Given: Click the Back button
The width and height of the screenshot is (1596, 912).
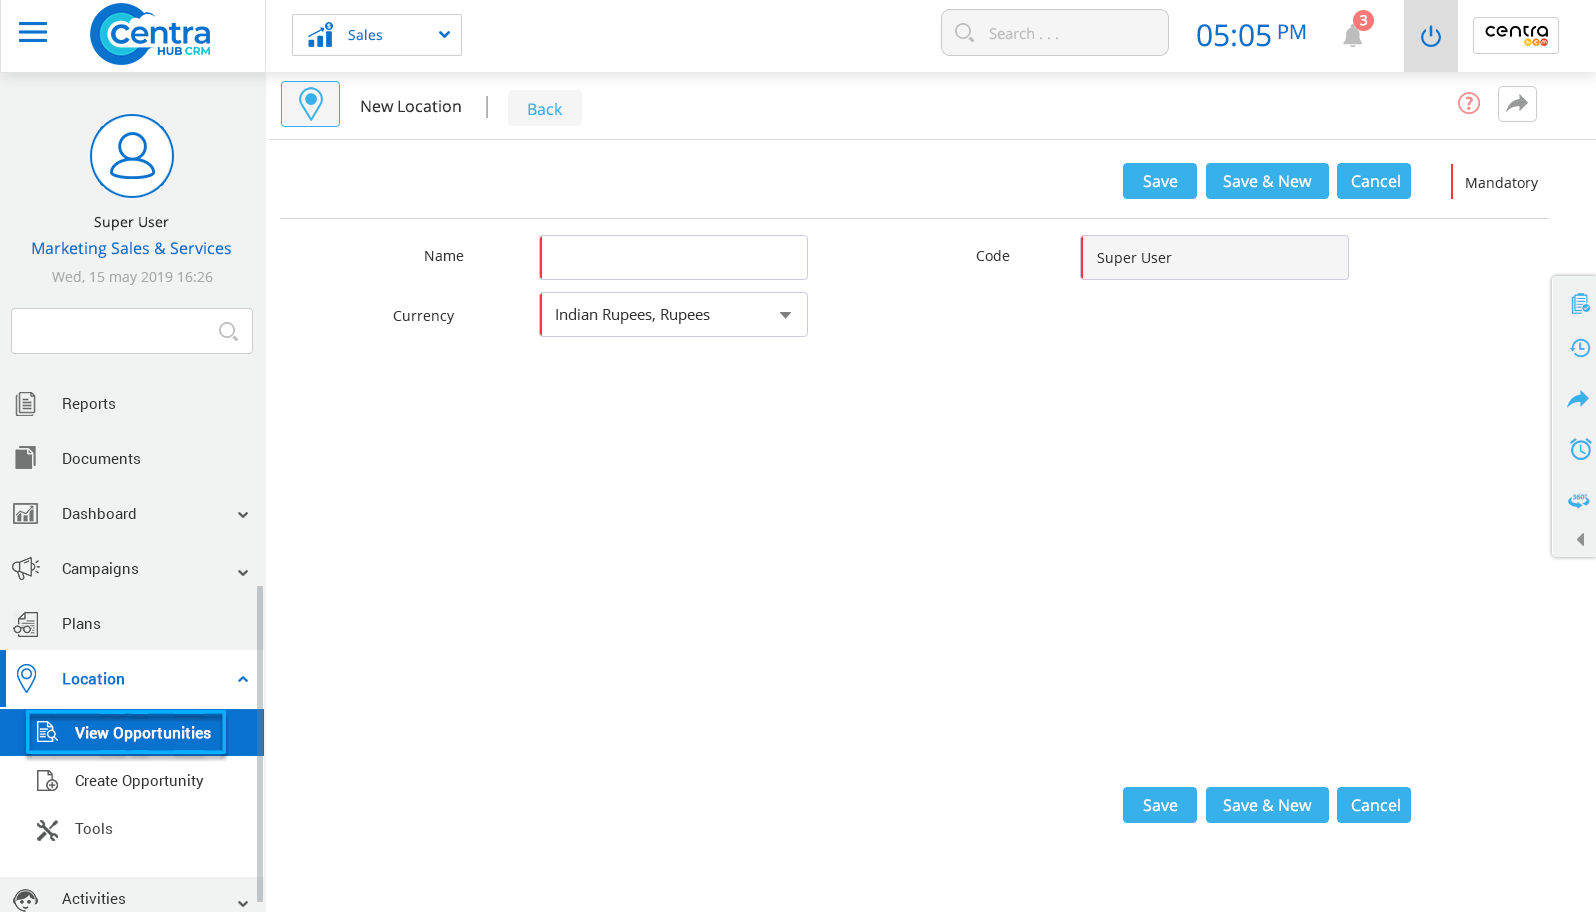Looking at the screenshot, I should pyautogui.click(x=544, y=109).
